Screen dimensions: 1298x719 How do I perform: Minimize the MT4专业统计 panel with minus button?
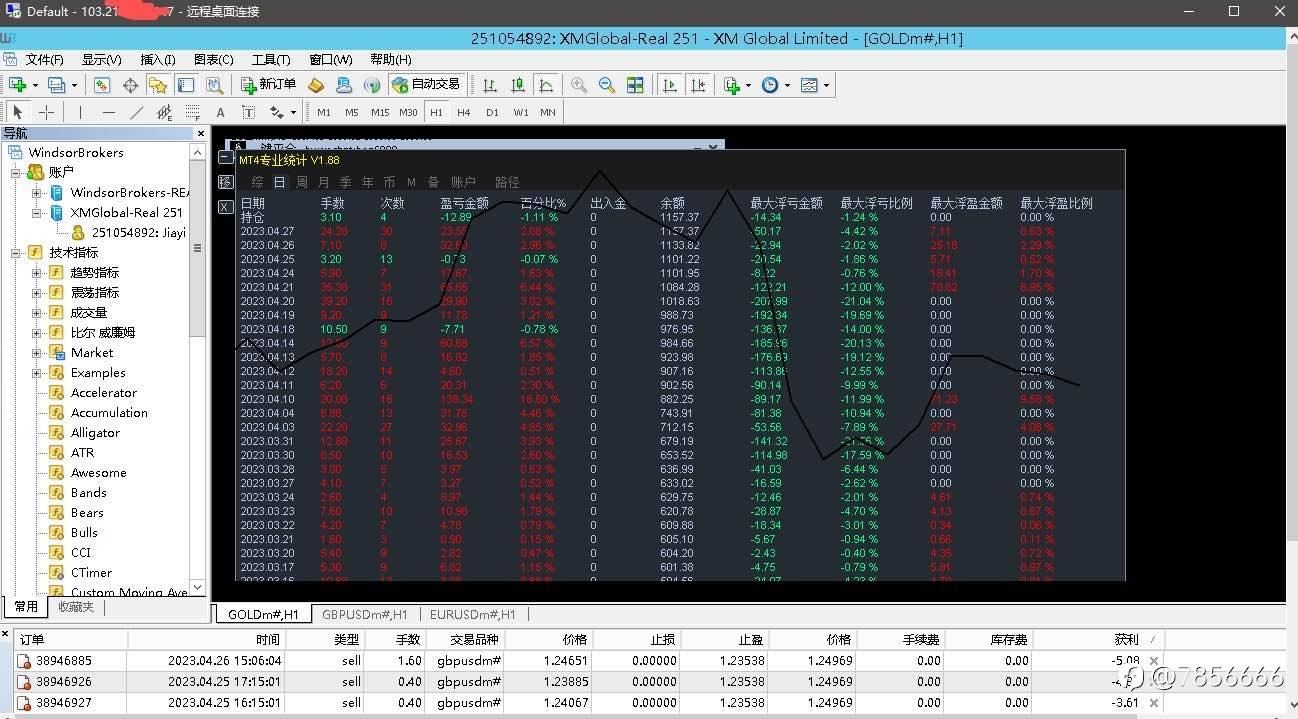point(225,157)
